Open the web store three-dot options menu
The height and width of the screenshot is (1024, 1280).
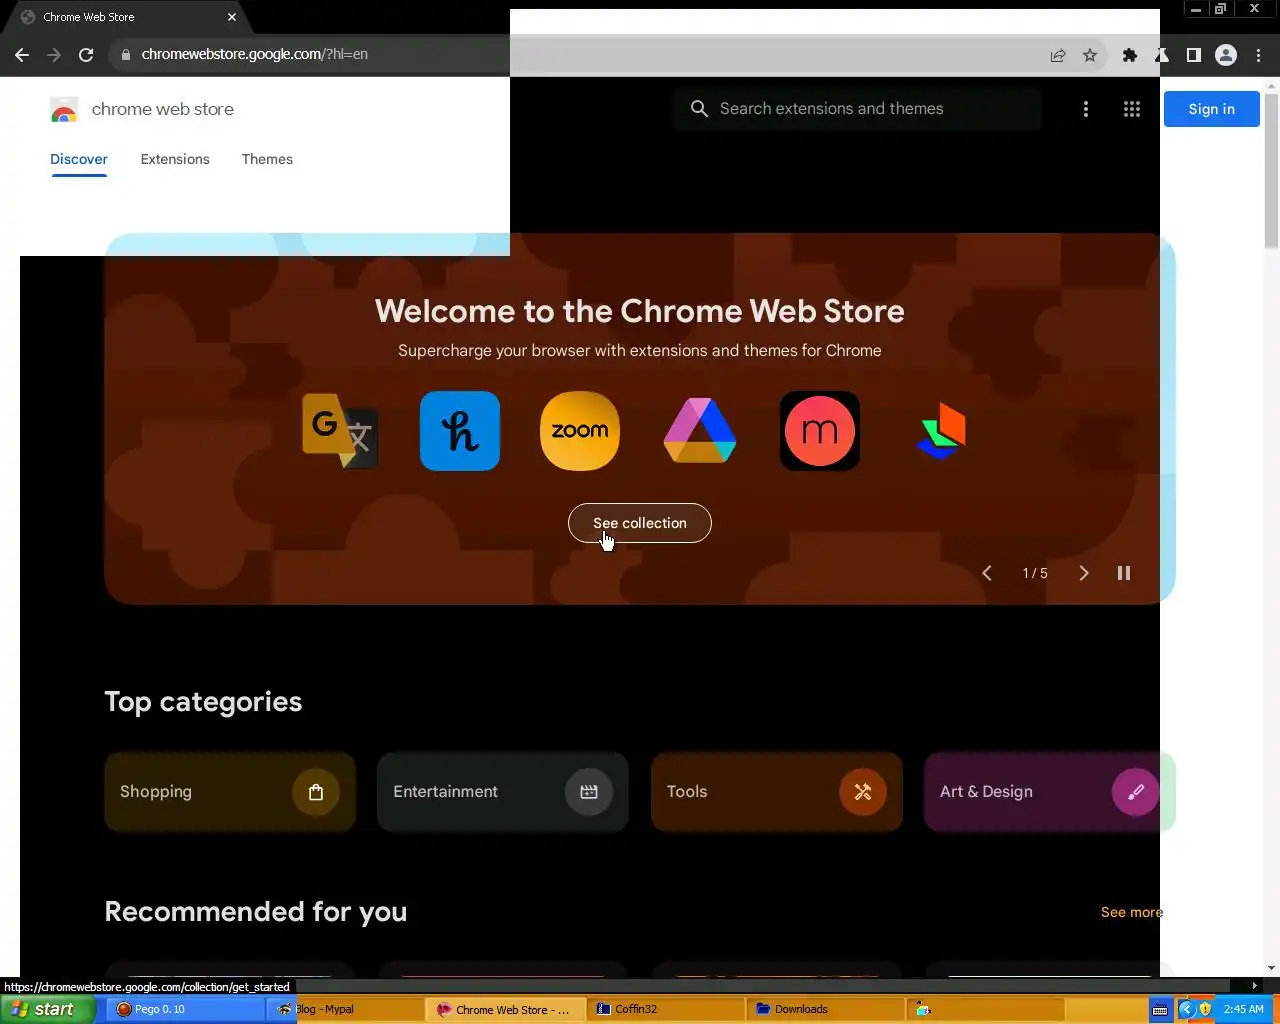click(1086, 109)
